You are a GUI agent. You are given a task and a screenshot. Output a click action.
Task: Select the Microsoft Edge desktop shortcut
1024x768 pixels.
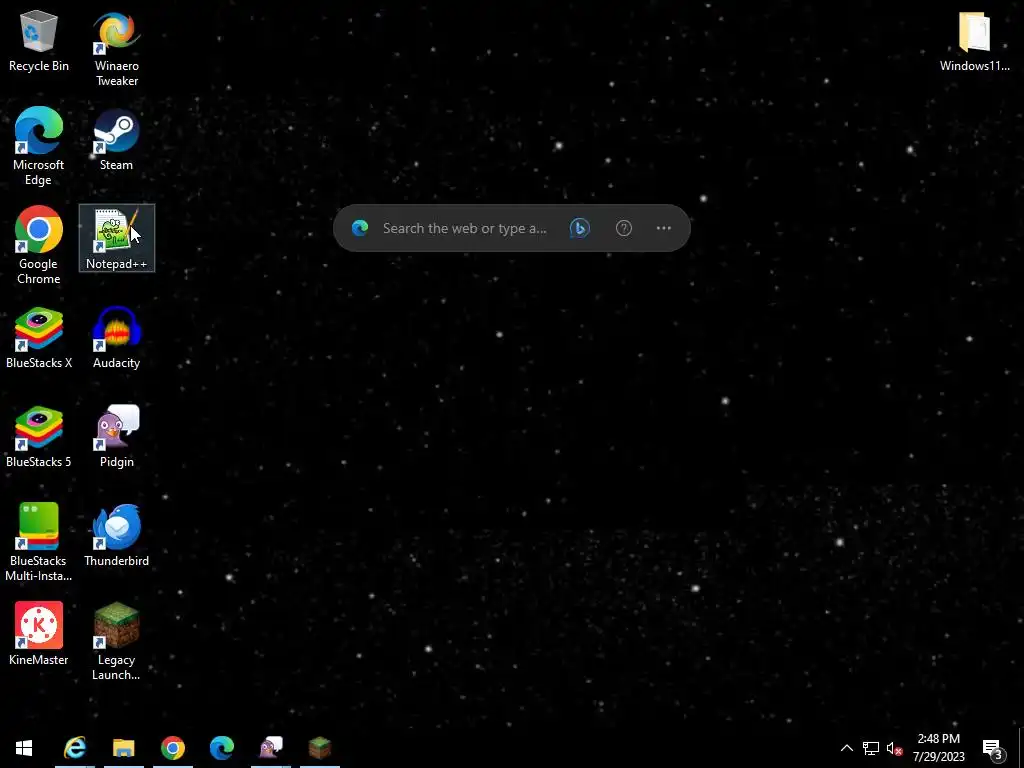39,146
